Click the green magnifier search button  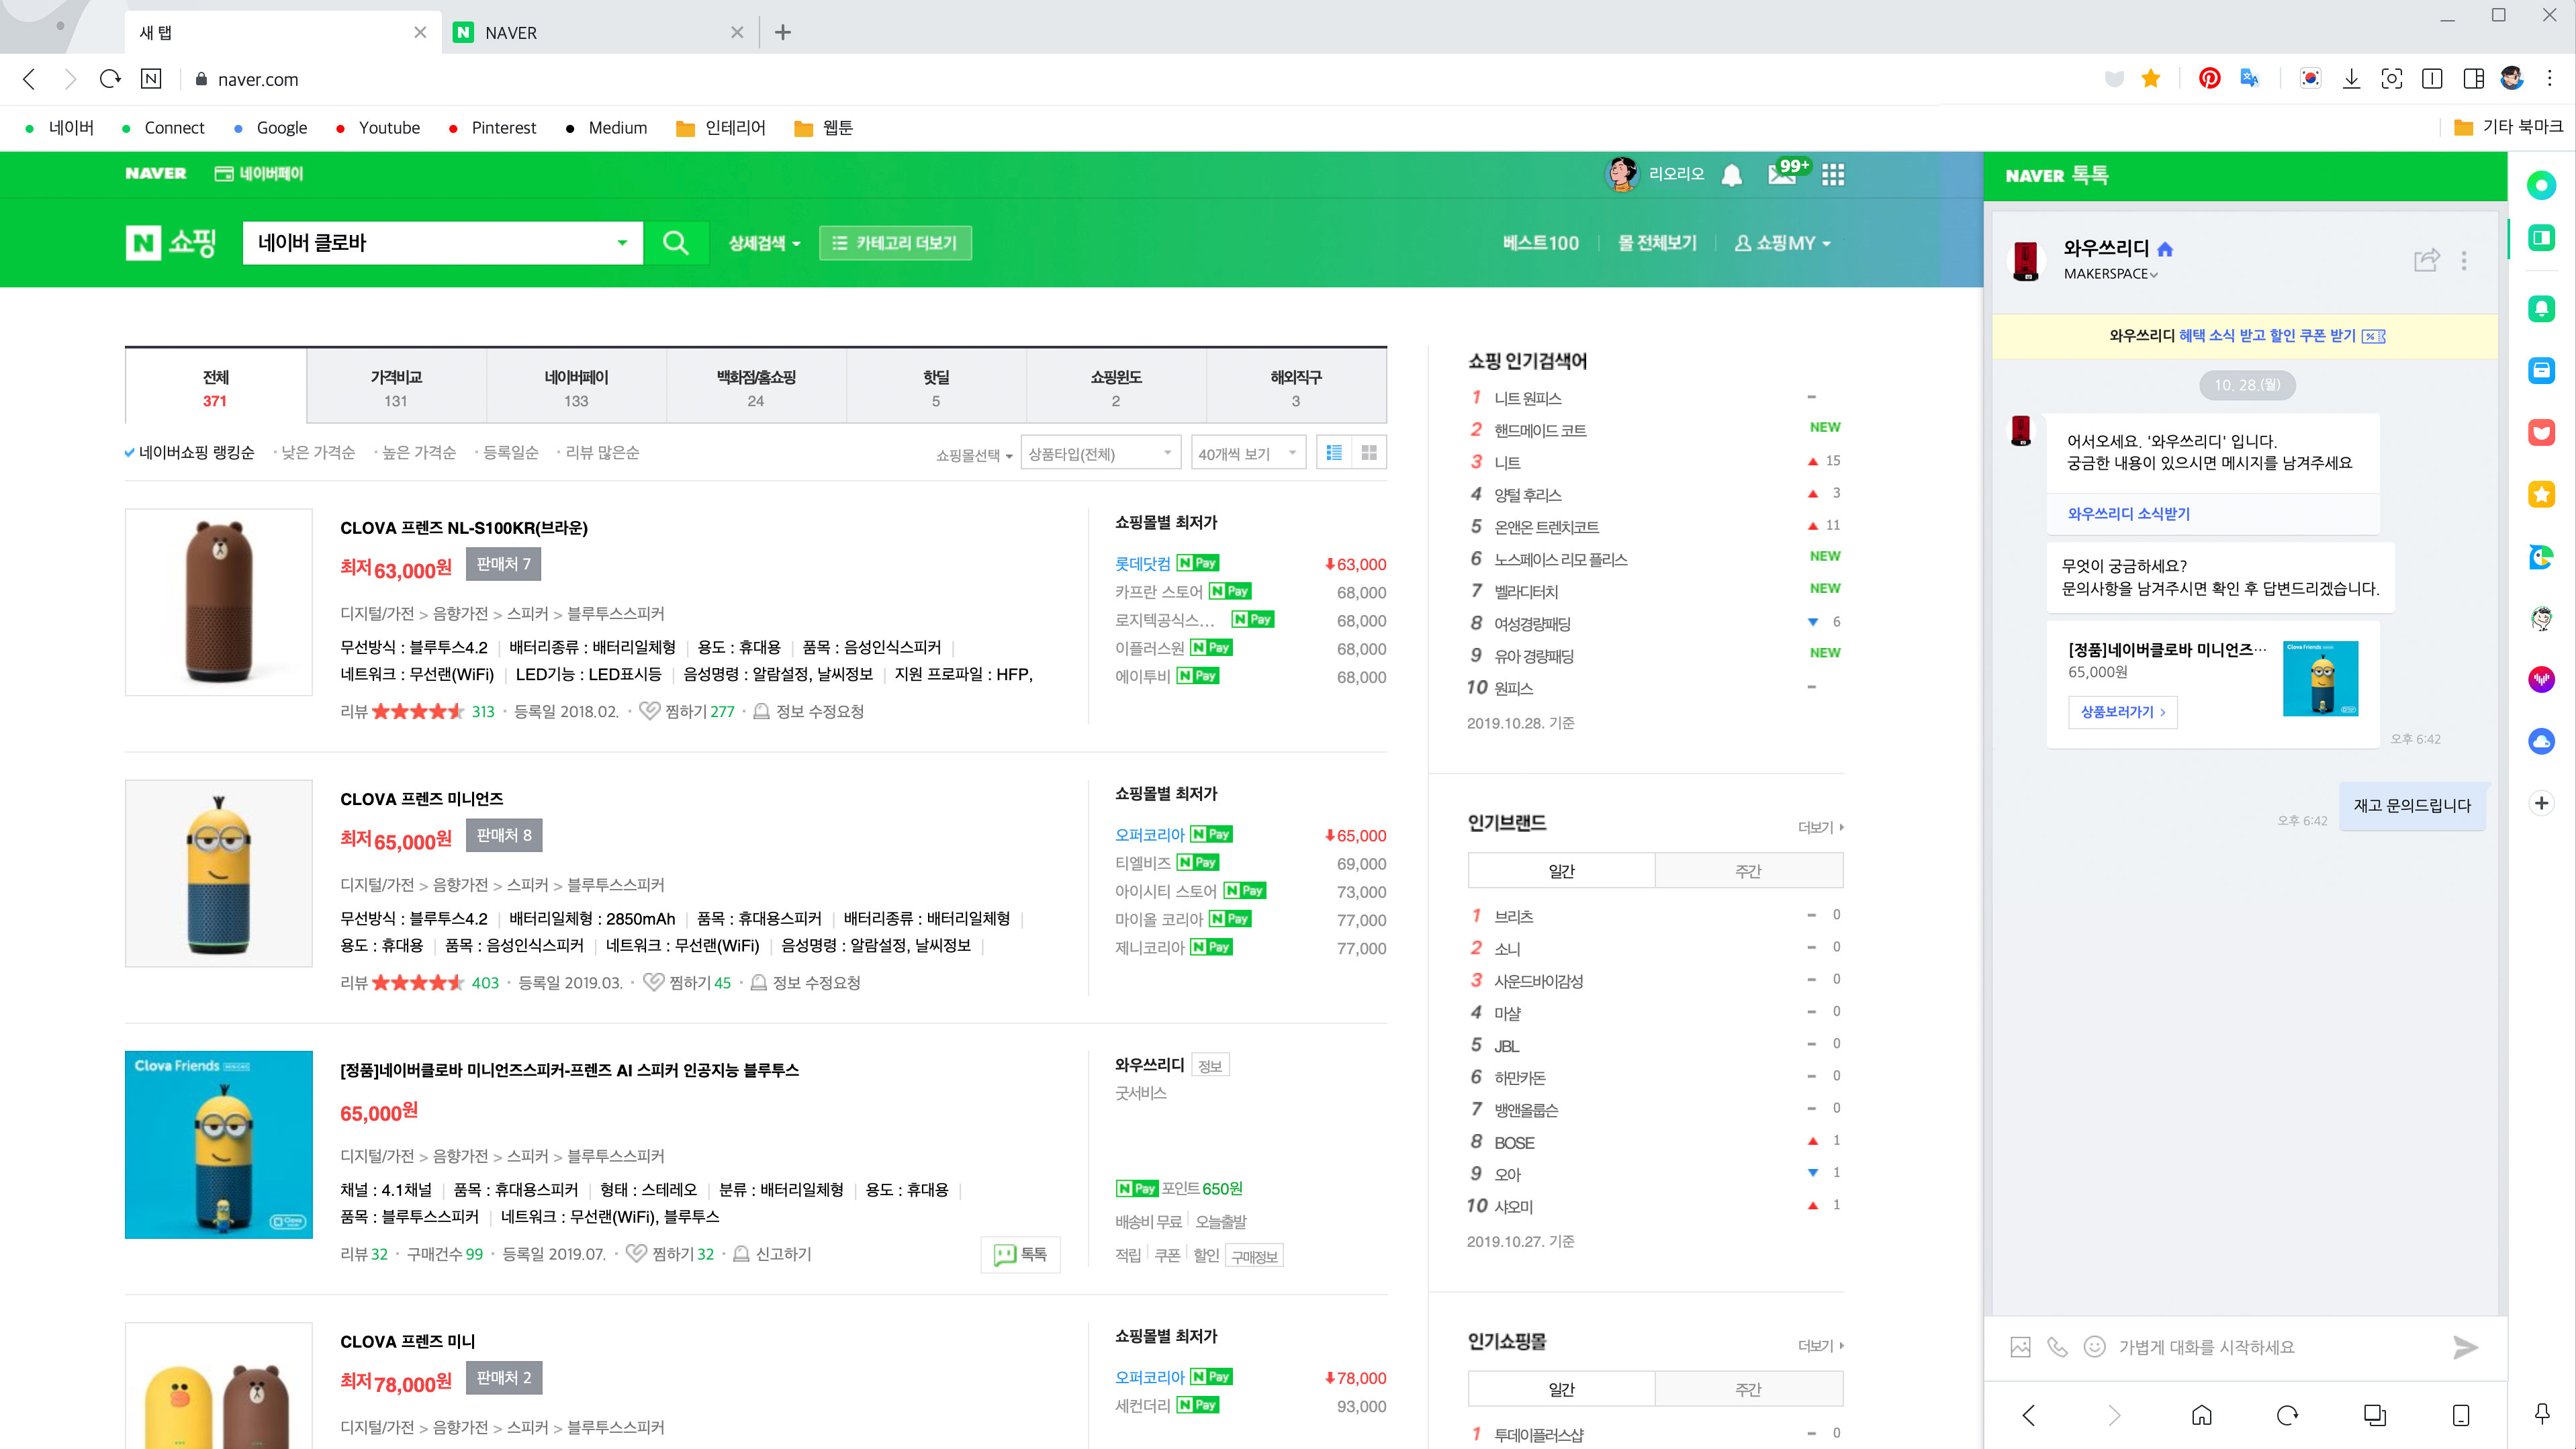tap(675, 243)
